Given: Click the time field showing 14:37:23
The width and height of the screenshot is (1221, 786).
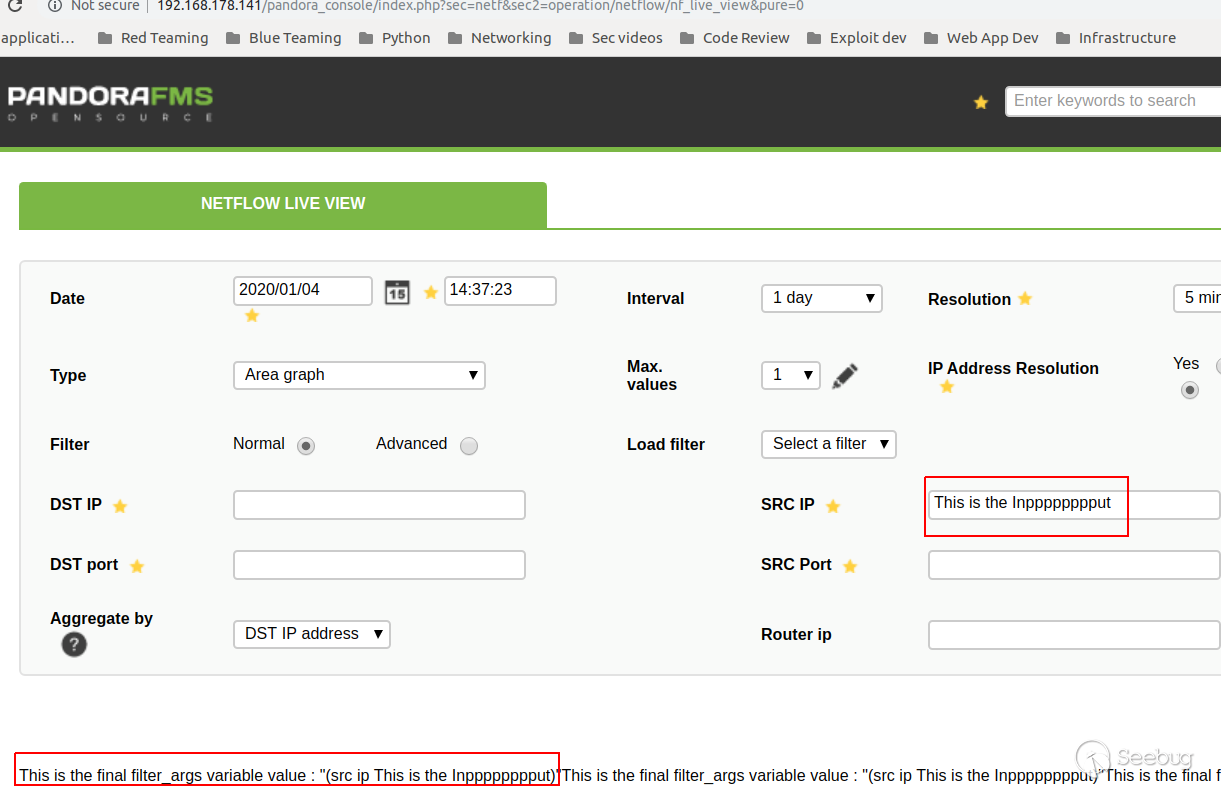Looking at the screenshot, I should point(500,290).
